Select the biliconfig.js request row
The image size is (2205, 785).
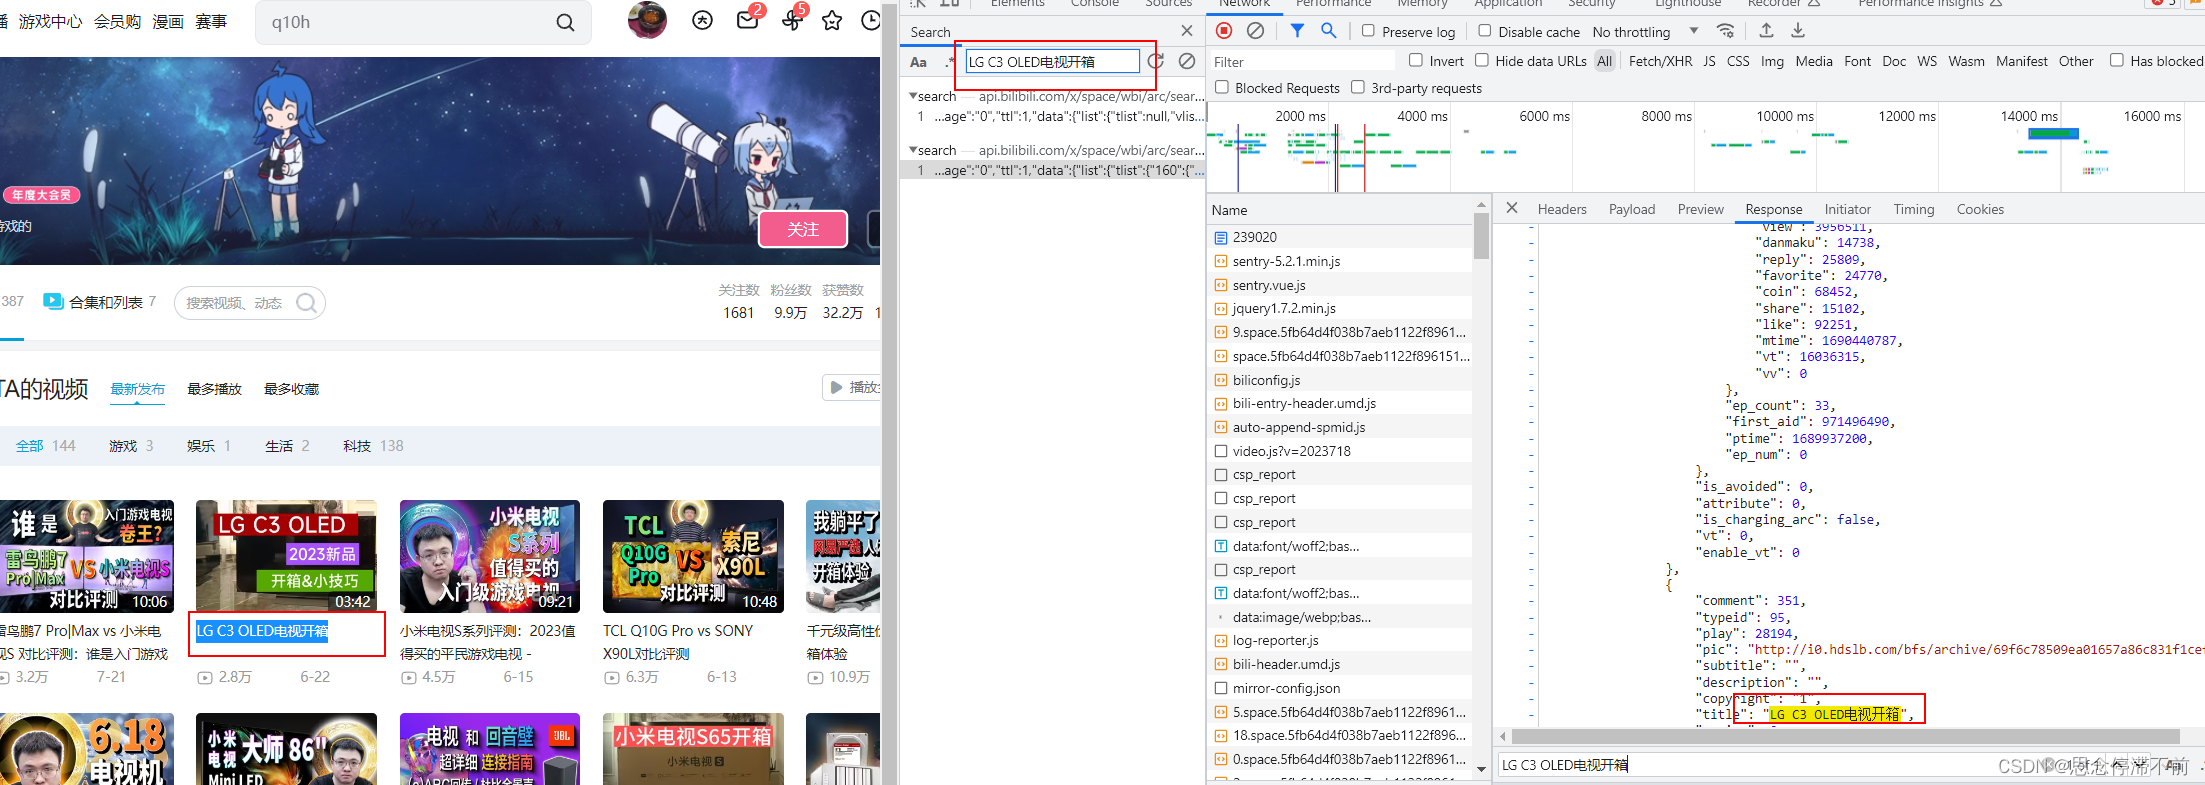1340,380
